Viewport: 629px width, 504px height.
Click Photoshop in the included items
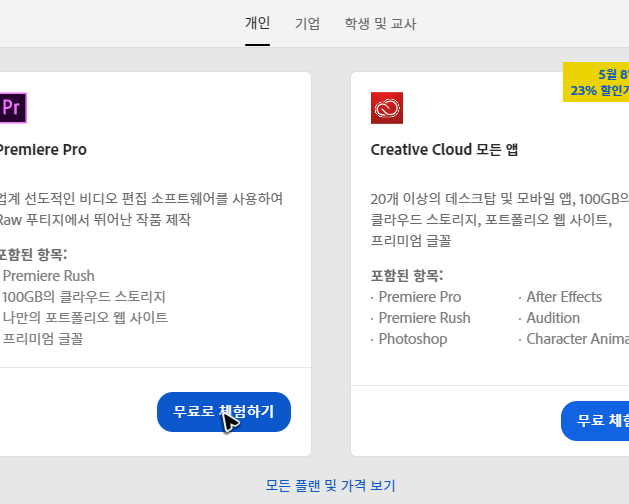413,339
